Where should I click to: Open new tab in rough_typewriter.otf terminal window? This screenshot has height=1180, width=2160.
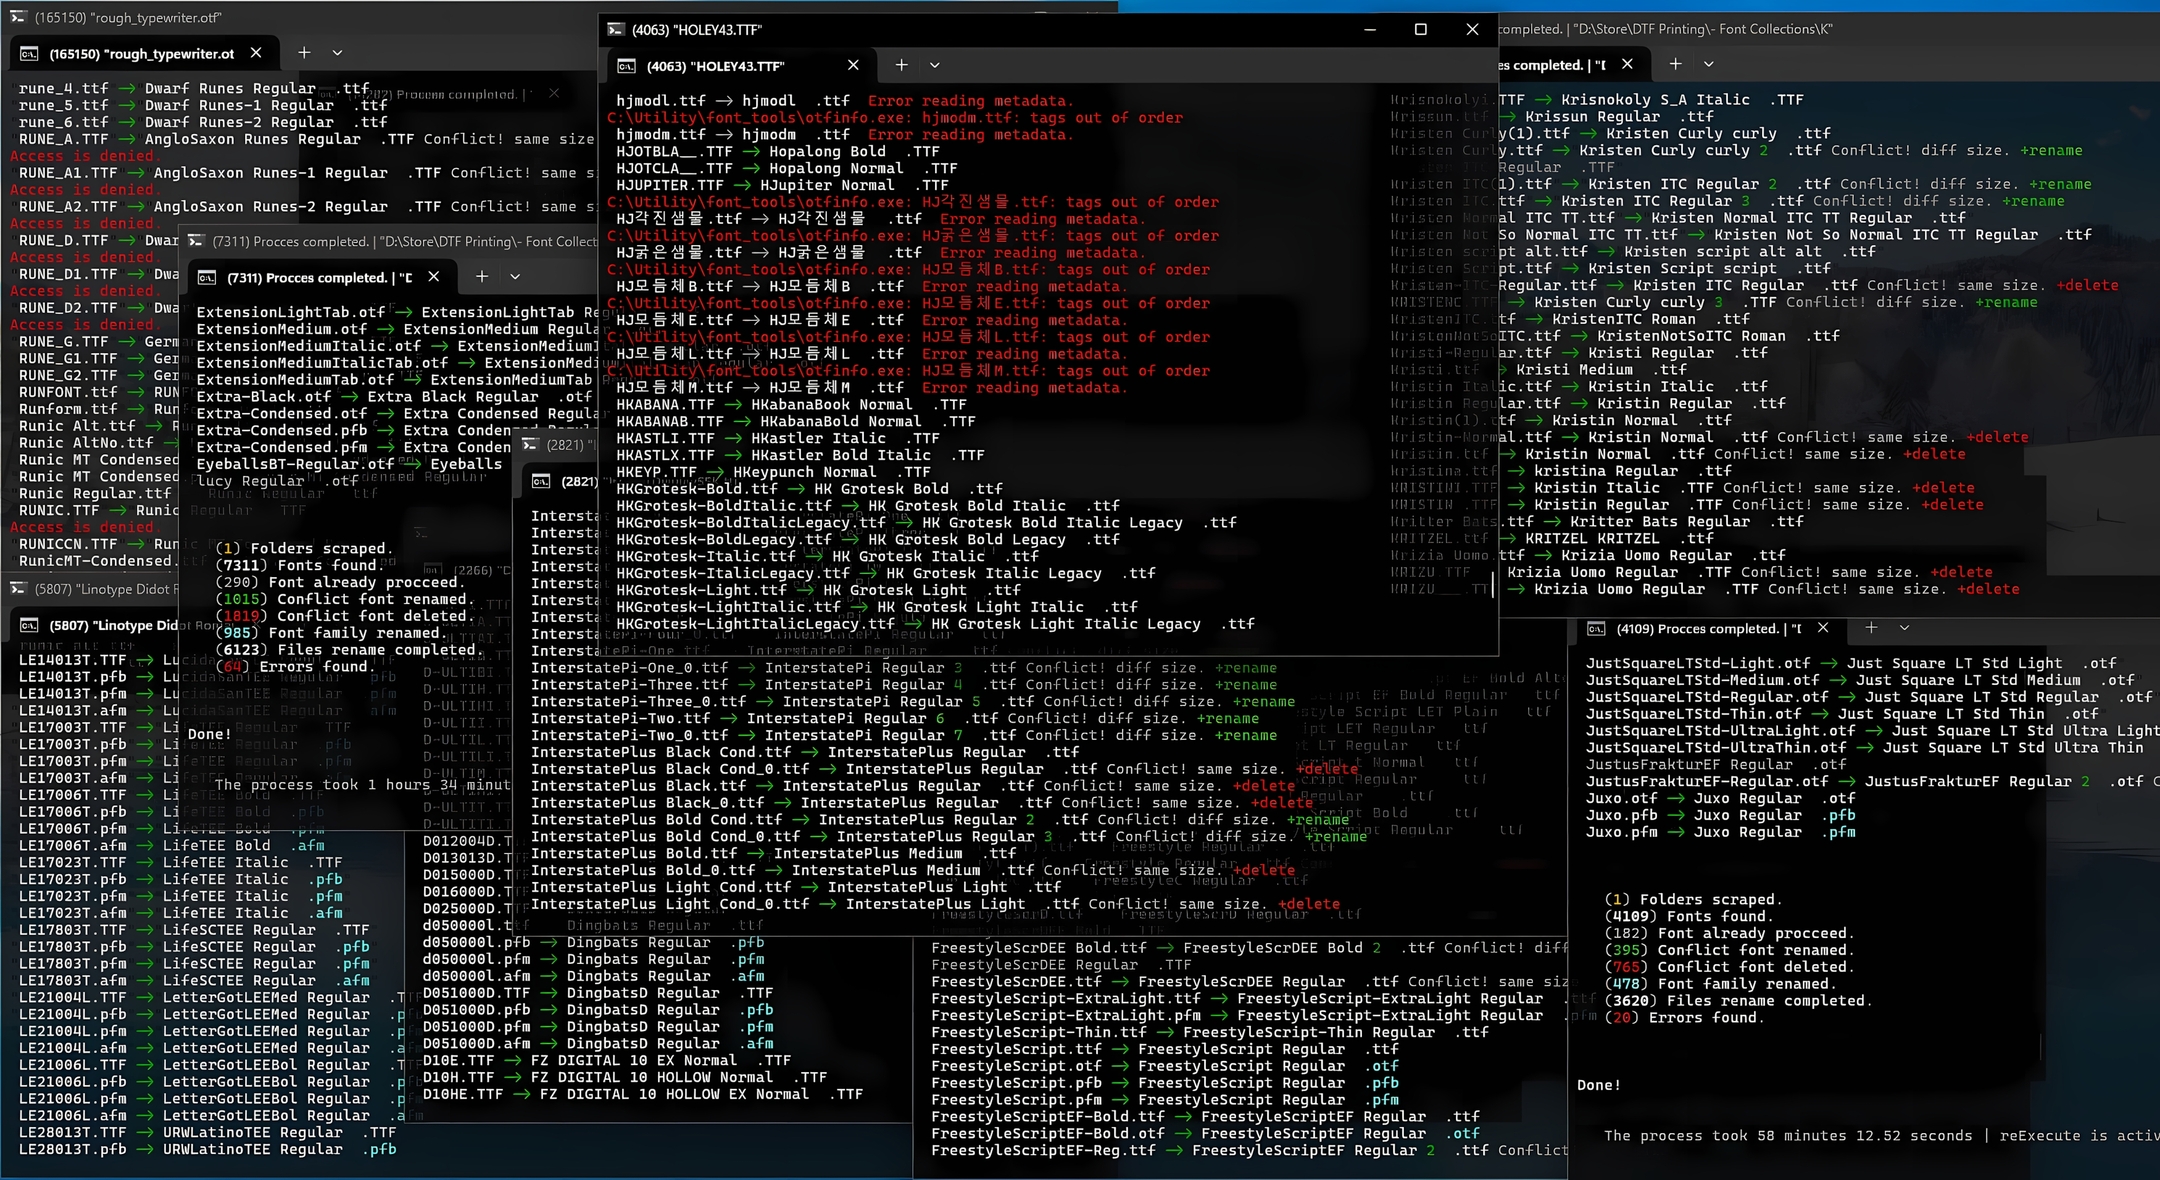304,53
